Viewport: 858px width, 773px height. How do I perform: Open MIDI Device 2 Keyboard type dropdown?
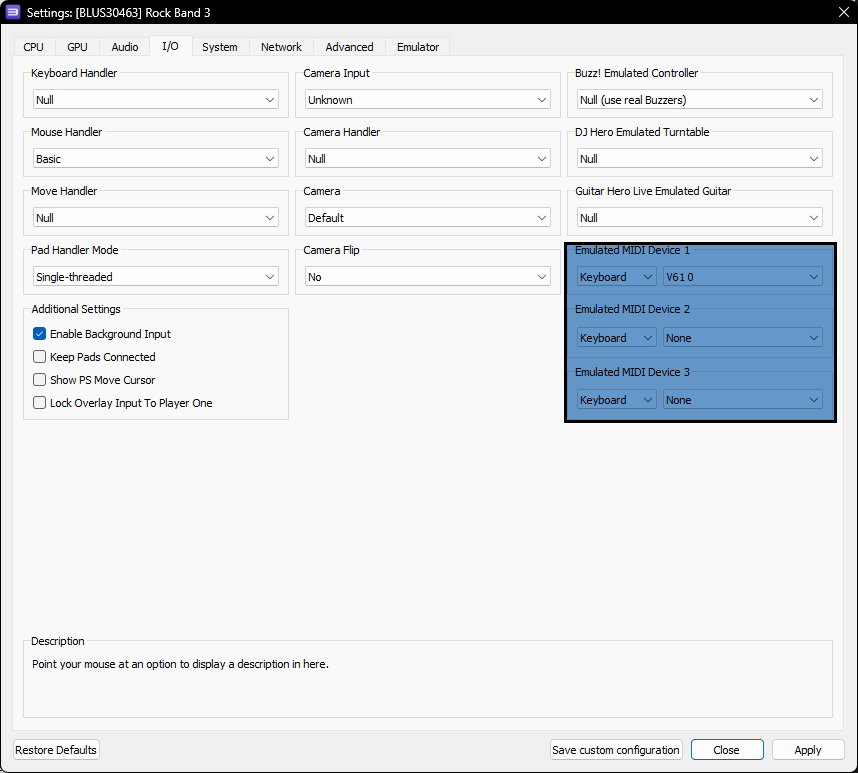click(617, 338)
